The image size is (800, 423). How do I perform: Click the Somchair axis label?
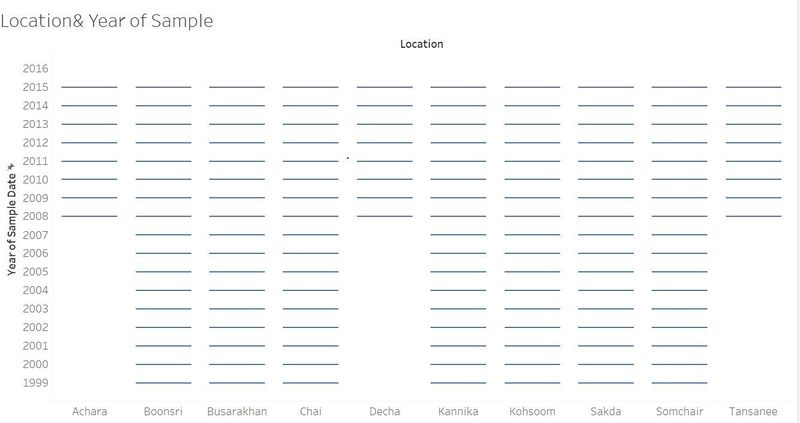pos(680,411)
